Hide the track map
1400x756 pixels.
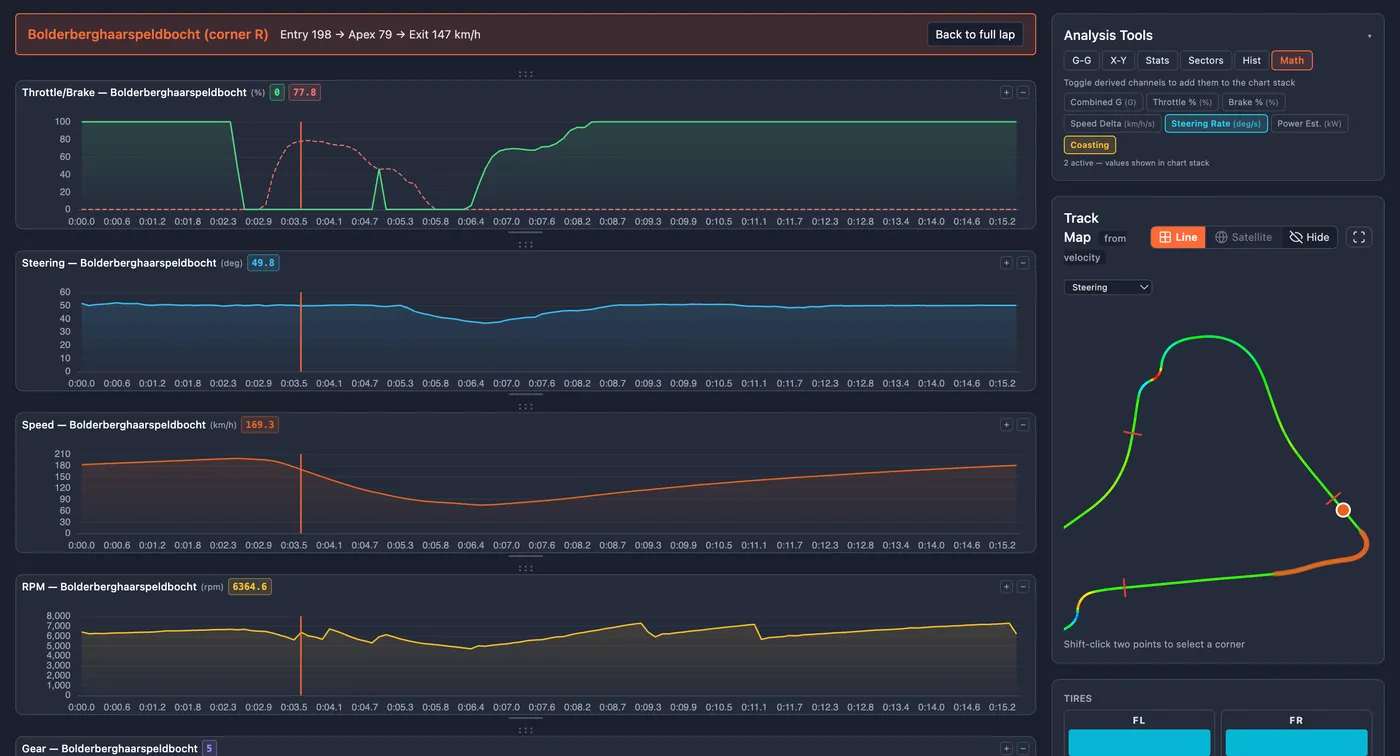coord(1309,237)
